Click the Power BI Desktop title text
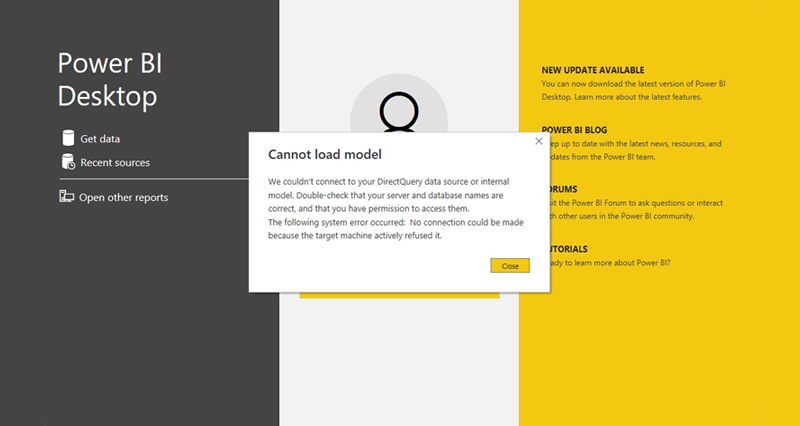This screenshot has width=800, height=426. 110,80
